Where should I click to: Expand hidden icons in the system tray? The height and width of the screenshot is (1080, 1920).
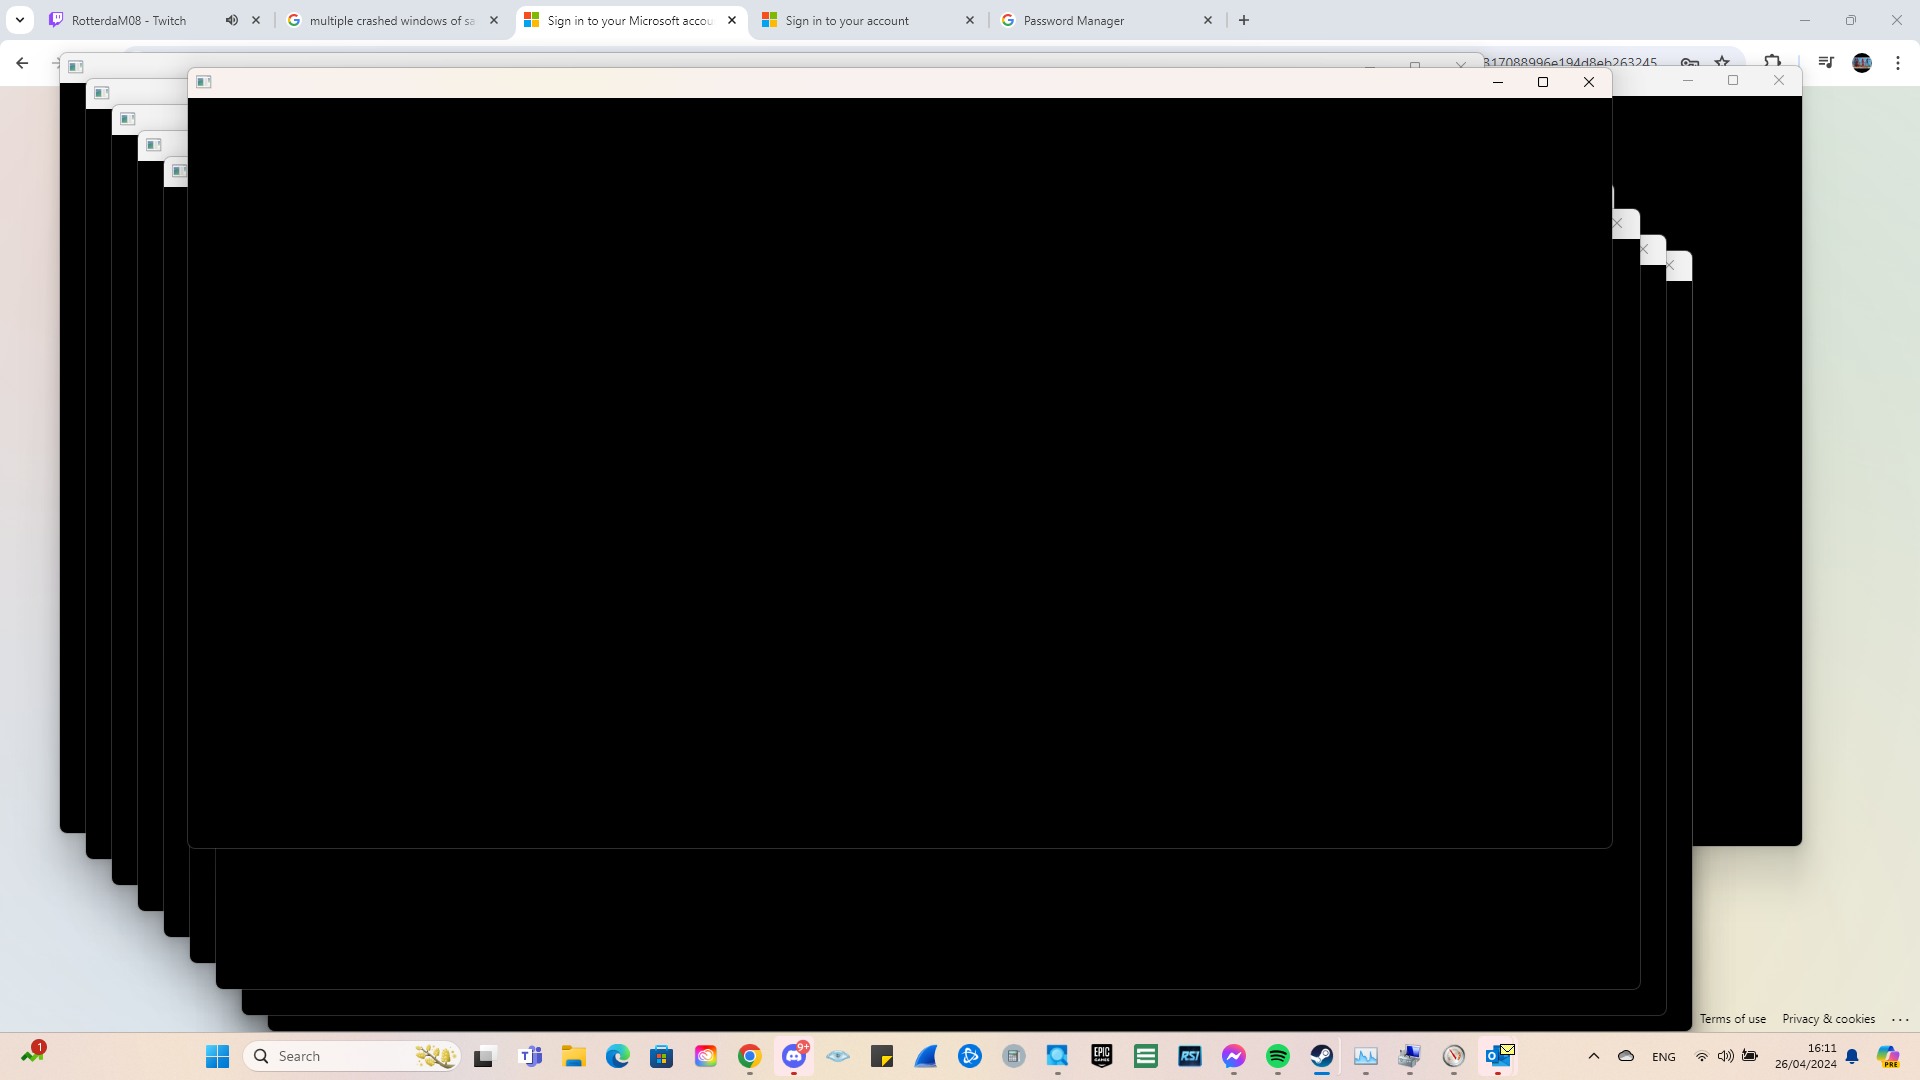tap(1594, 1056)
